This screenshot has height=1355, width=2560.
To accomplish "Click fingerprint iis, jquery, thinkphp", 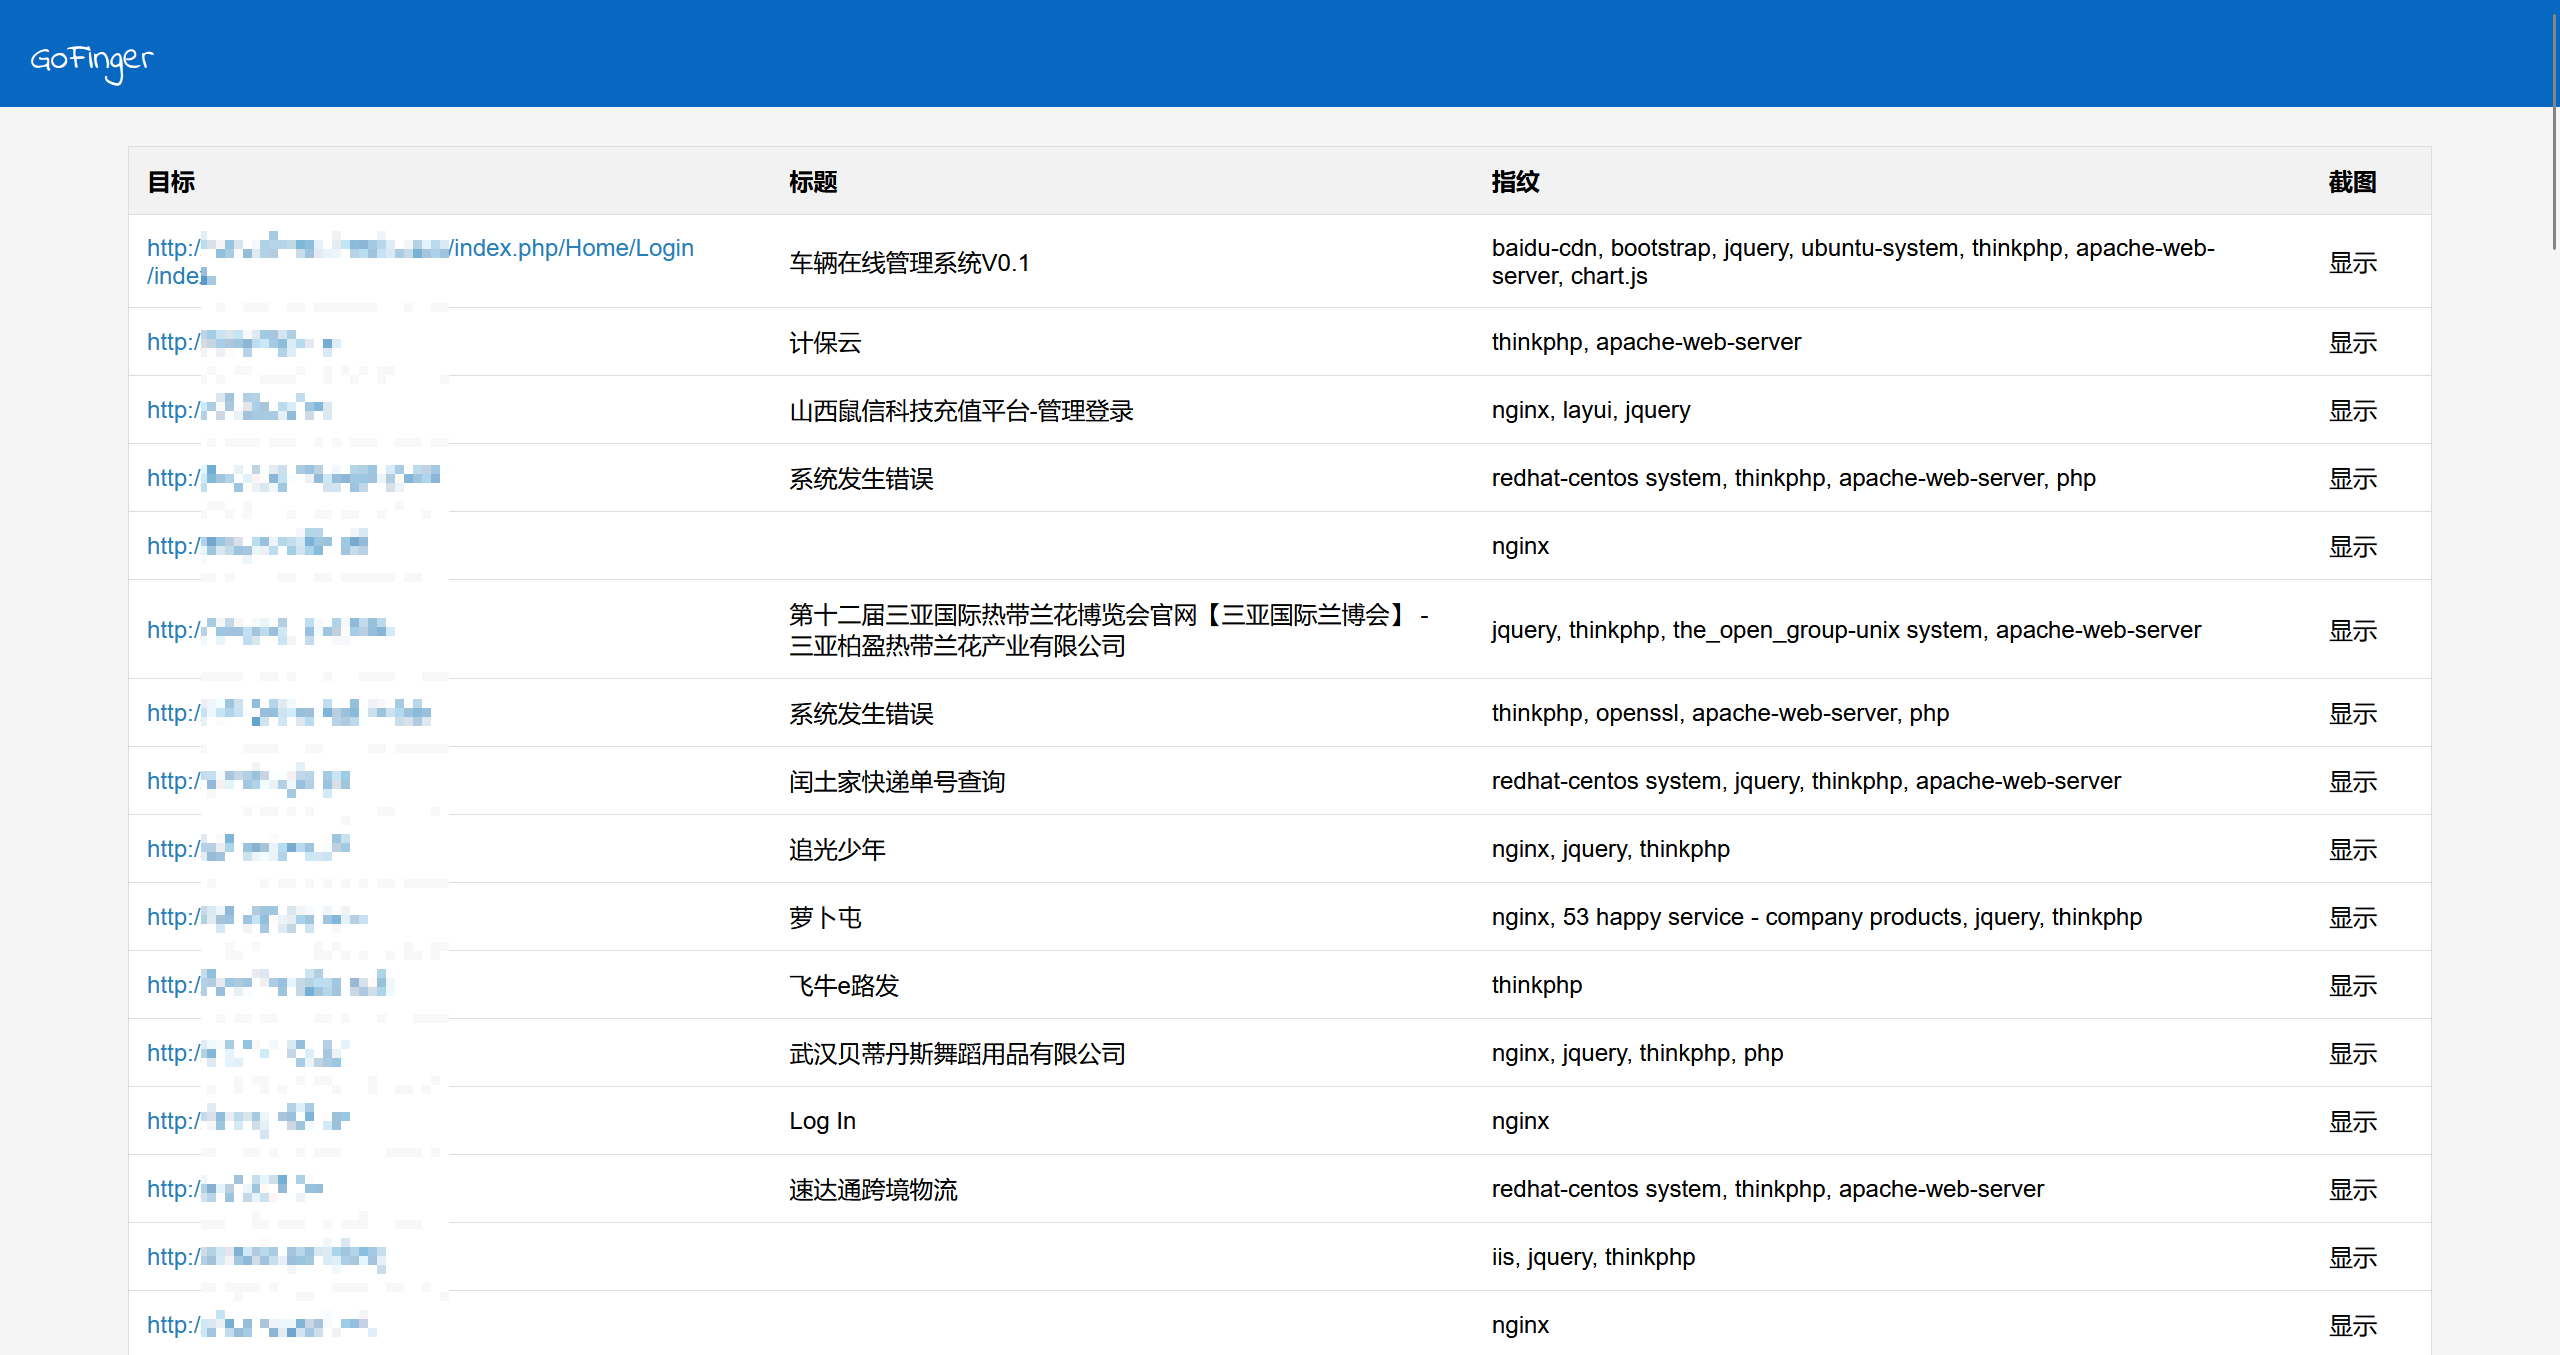I will [x=1593, y=1257].
